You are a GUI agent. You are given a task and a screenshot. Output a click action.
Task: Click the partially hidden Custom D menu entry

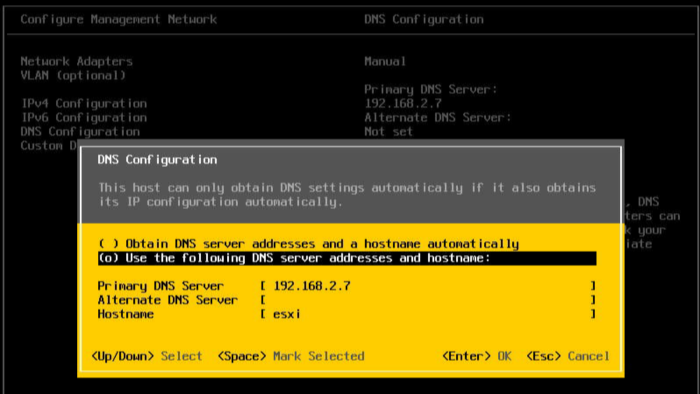[x=49, y=145]
